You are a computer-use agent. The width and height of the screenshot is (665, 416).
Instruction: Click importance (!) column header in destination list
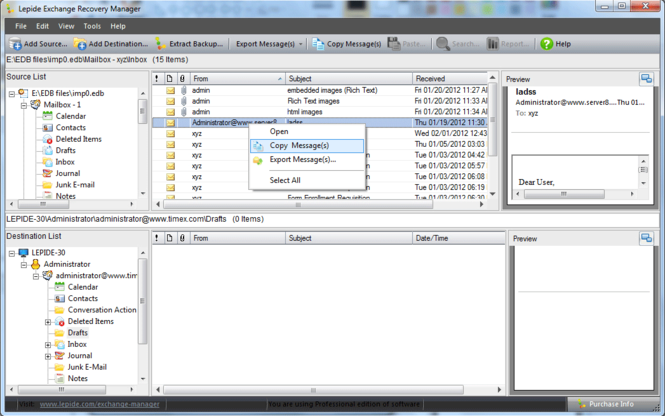[157, 238]
